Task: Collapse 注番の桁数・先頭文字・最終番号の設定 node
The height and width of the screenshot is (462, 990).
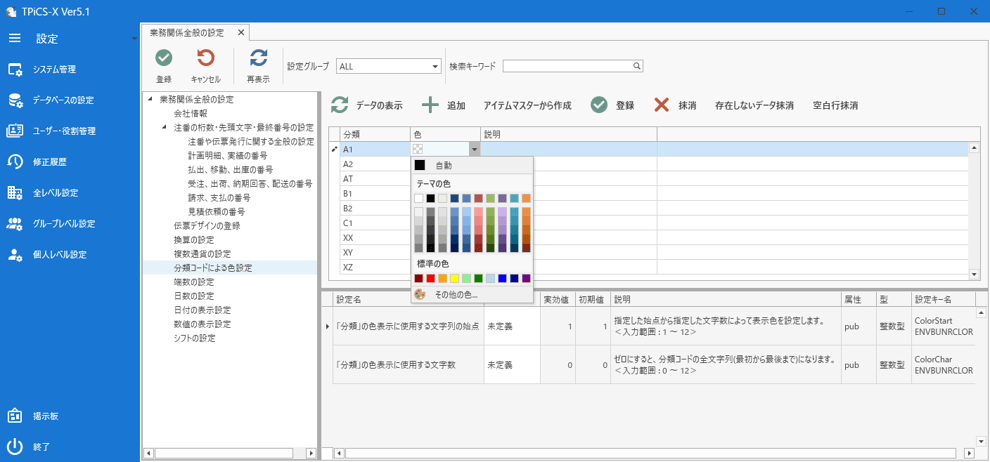Action: coord(164,128)
